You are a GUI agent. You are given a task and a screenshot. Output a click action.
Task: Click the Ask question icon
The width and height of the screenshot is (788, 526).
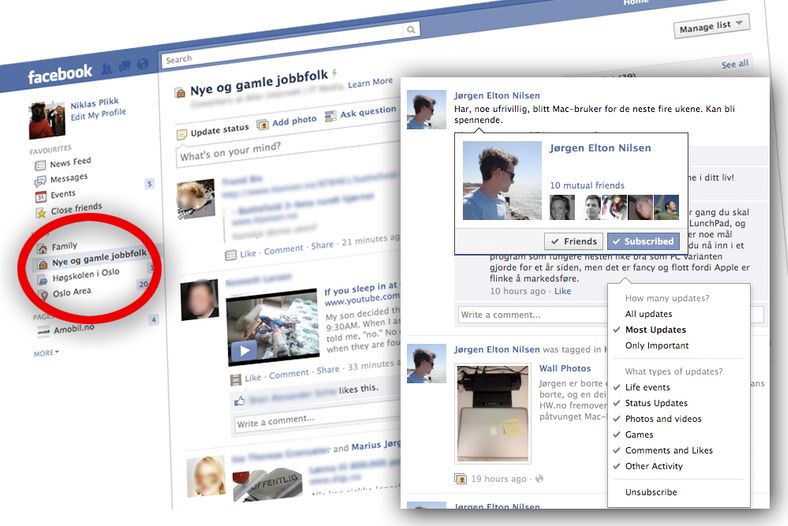point(331,117)
